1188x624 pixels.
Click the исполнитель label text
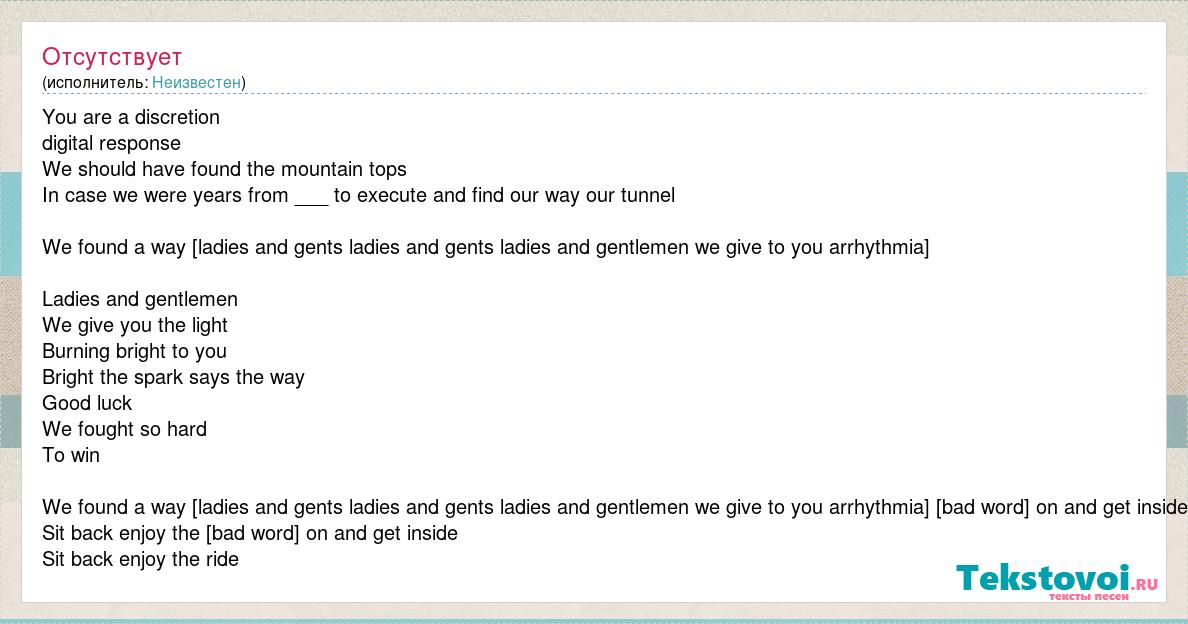[97, 83]
